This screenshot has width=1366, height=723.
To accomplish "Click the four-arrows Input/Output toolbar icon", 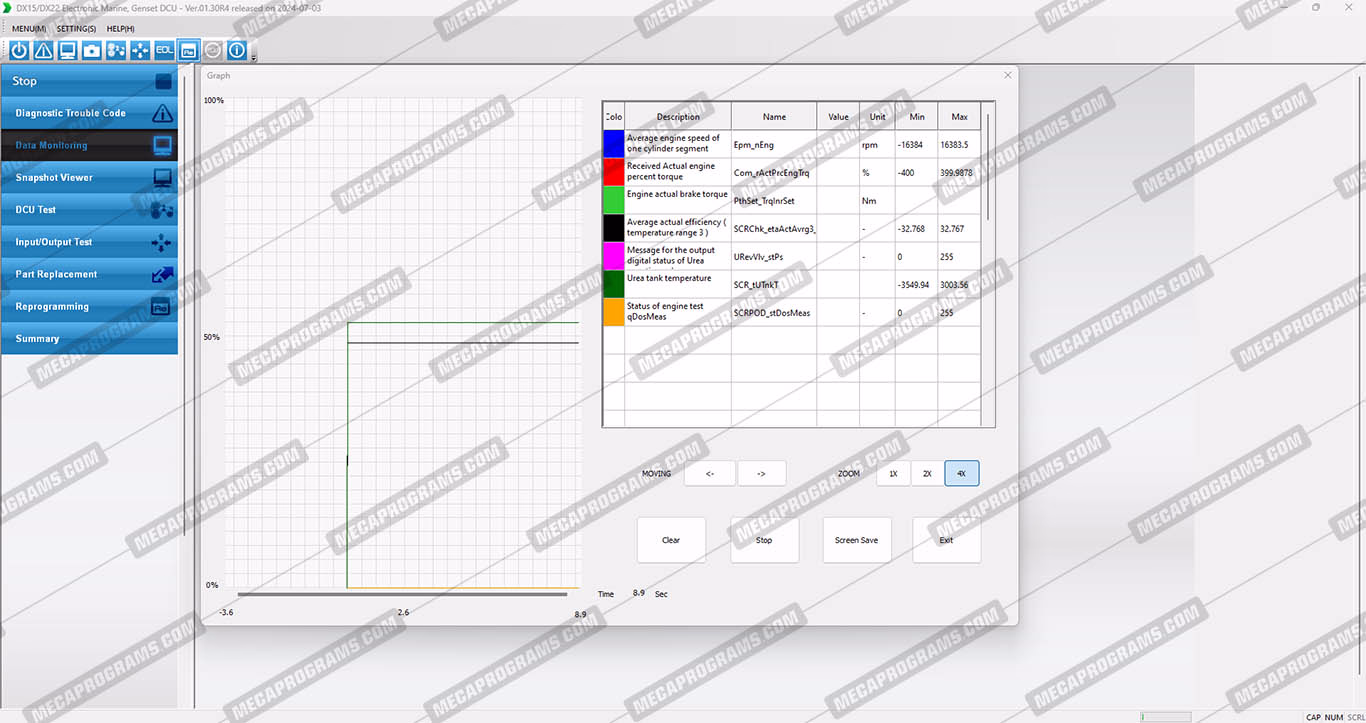I will (140, 50).
